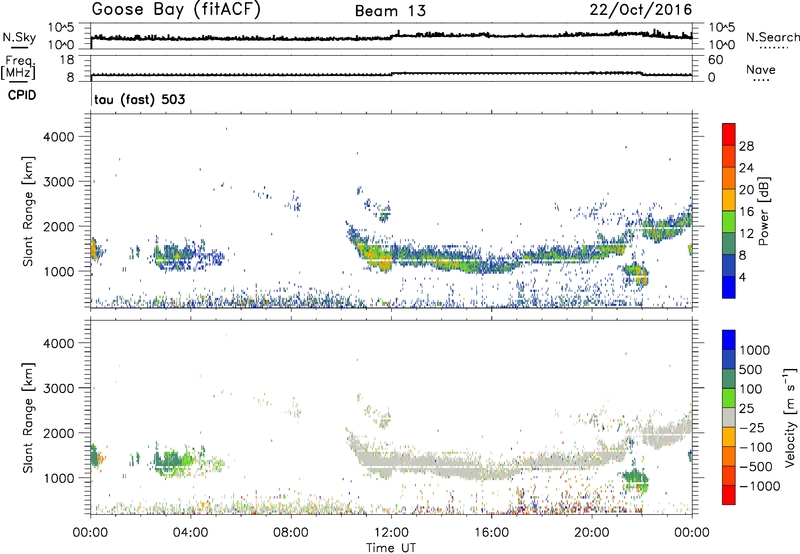Click the 10^5 tick beside N.Sky label
800x554 pixels.
(x=61, y=27)
